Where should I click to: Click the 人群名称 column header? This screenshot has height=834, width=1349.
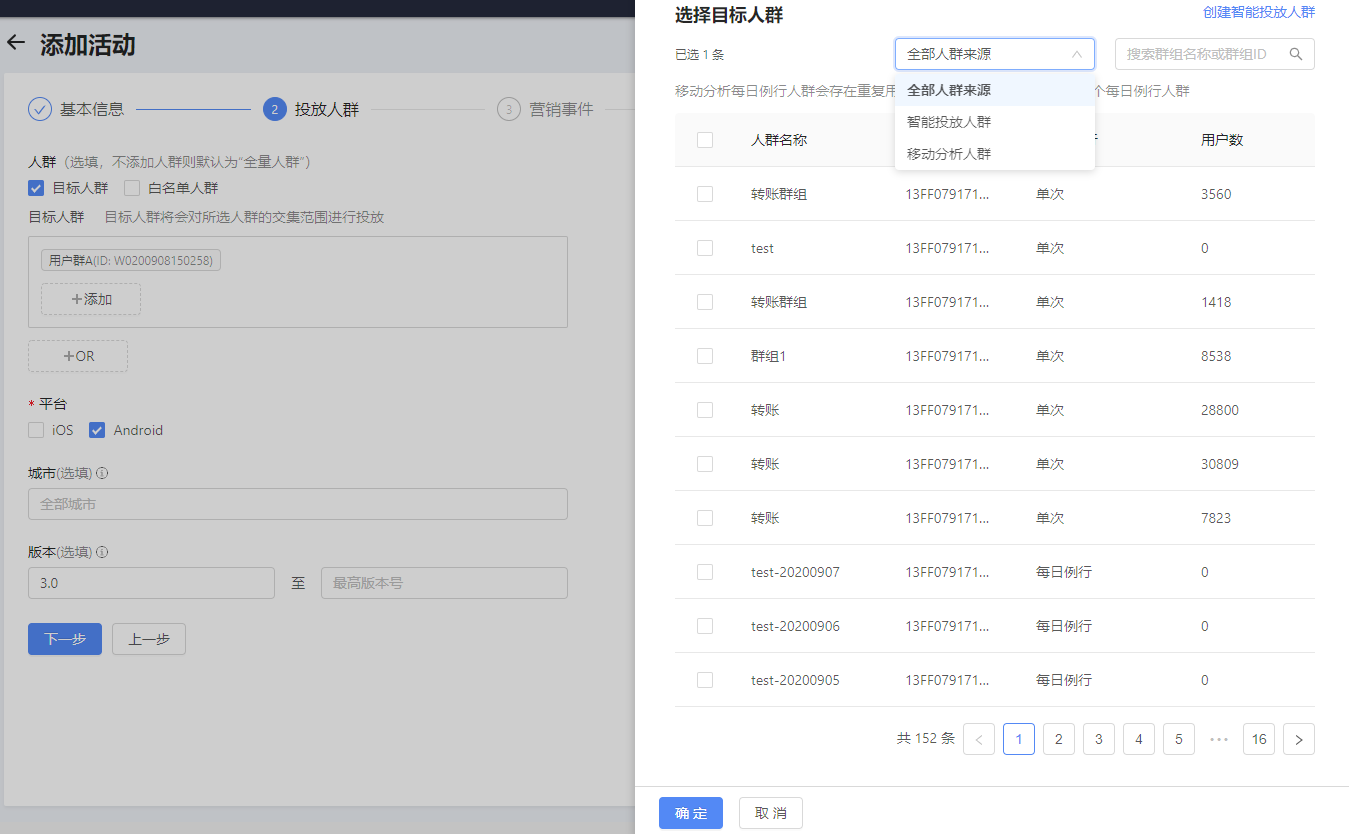click(779, 140)
